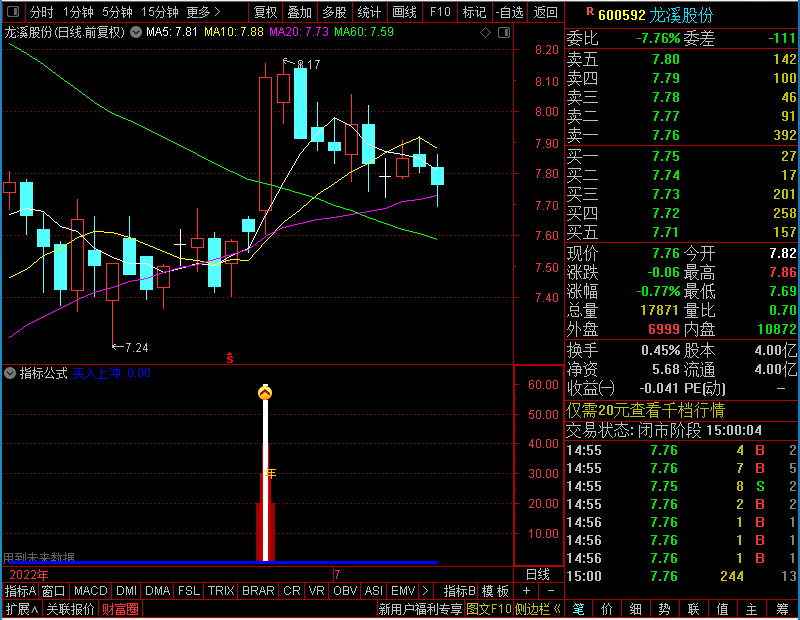The width and height of the screenshot is (800, 620).
Task: Click the 多股 multi-stock button
Action: pyautogui.click(x=334, y=12)
